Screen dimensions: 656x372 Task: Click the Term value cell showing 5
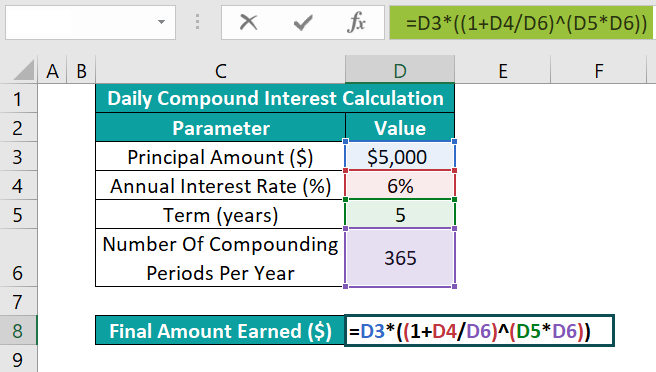[x=400, y=214]
